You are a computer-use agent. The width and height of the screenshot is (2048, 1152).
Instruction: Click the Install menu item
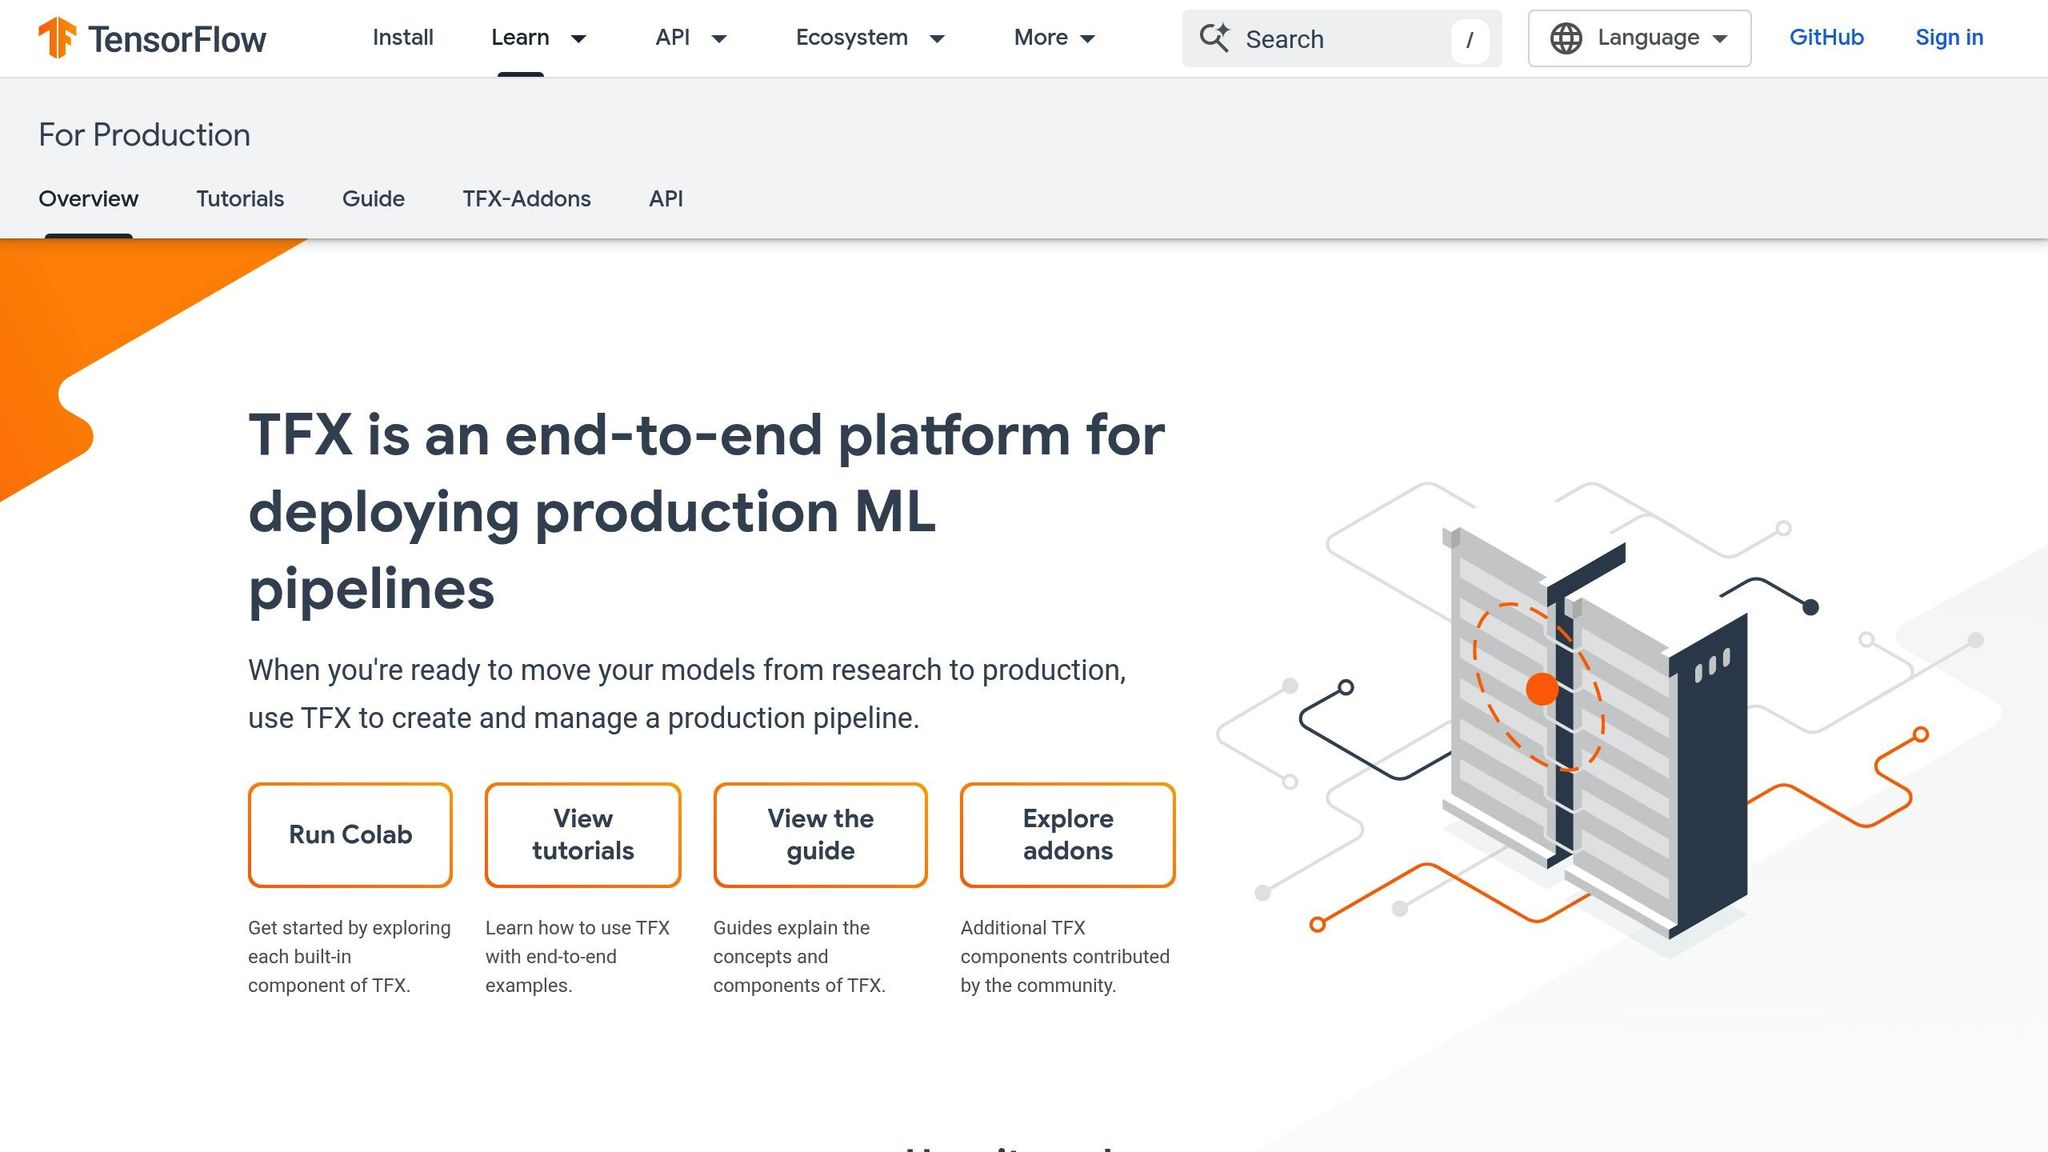[402, 38]
